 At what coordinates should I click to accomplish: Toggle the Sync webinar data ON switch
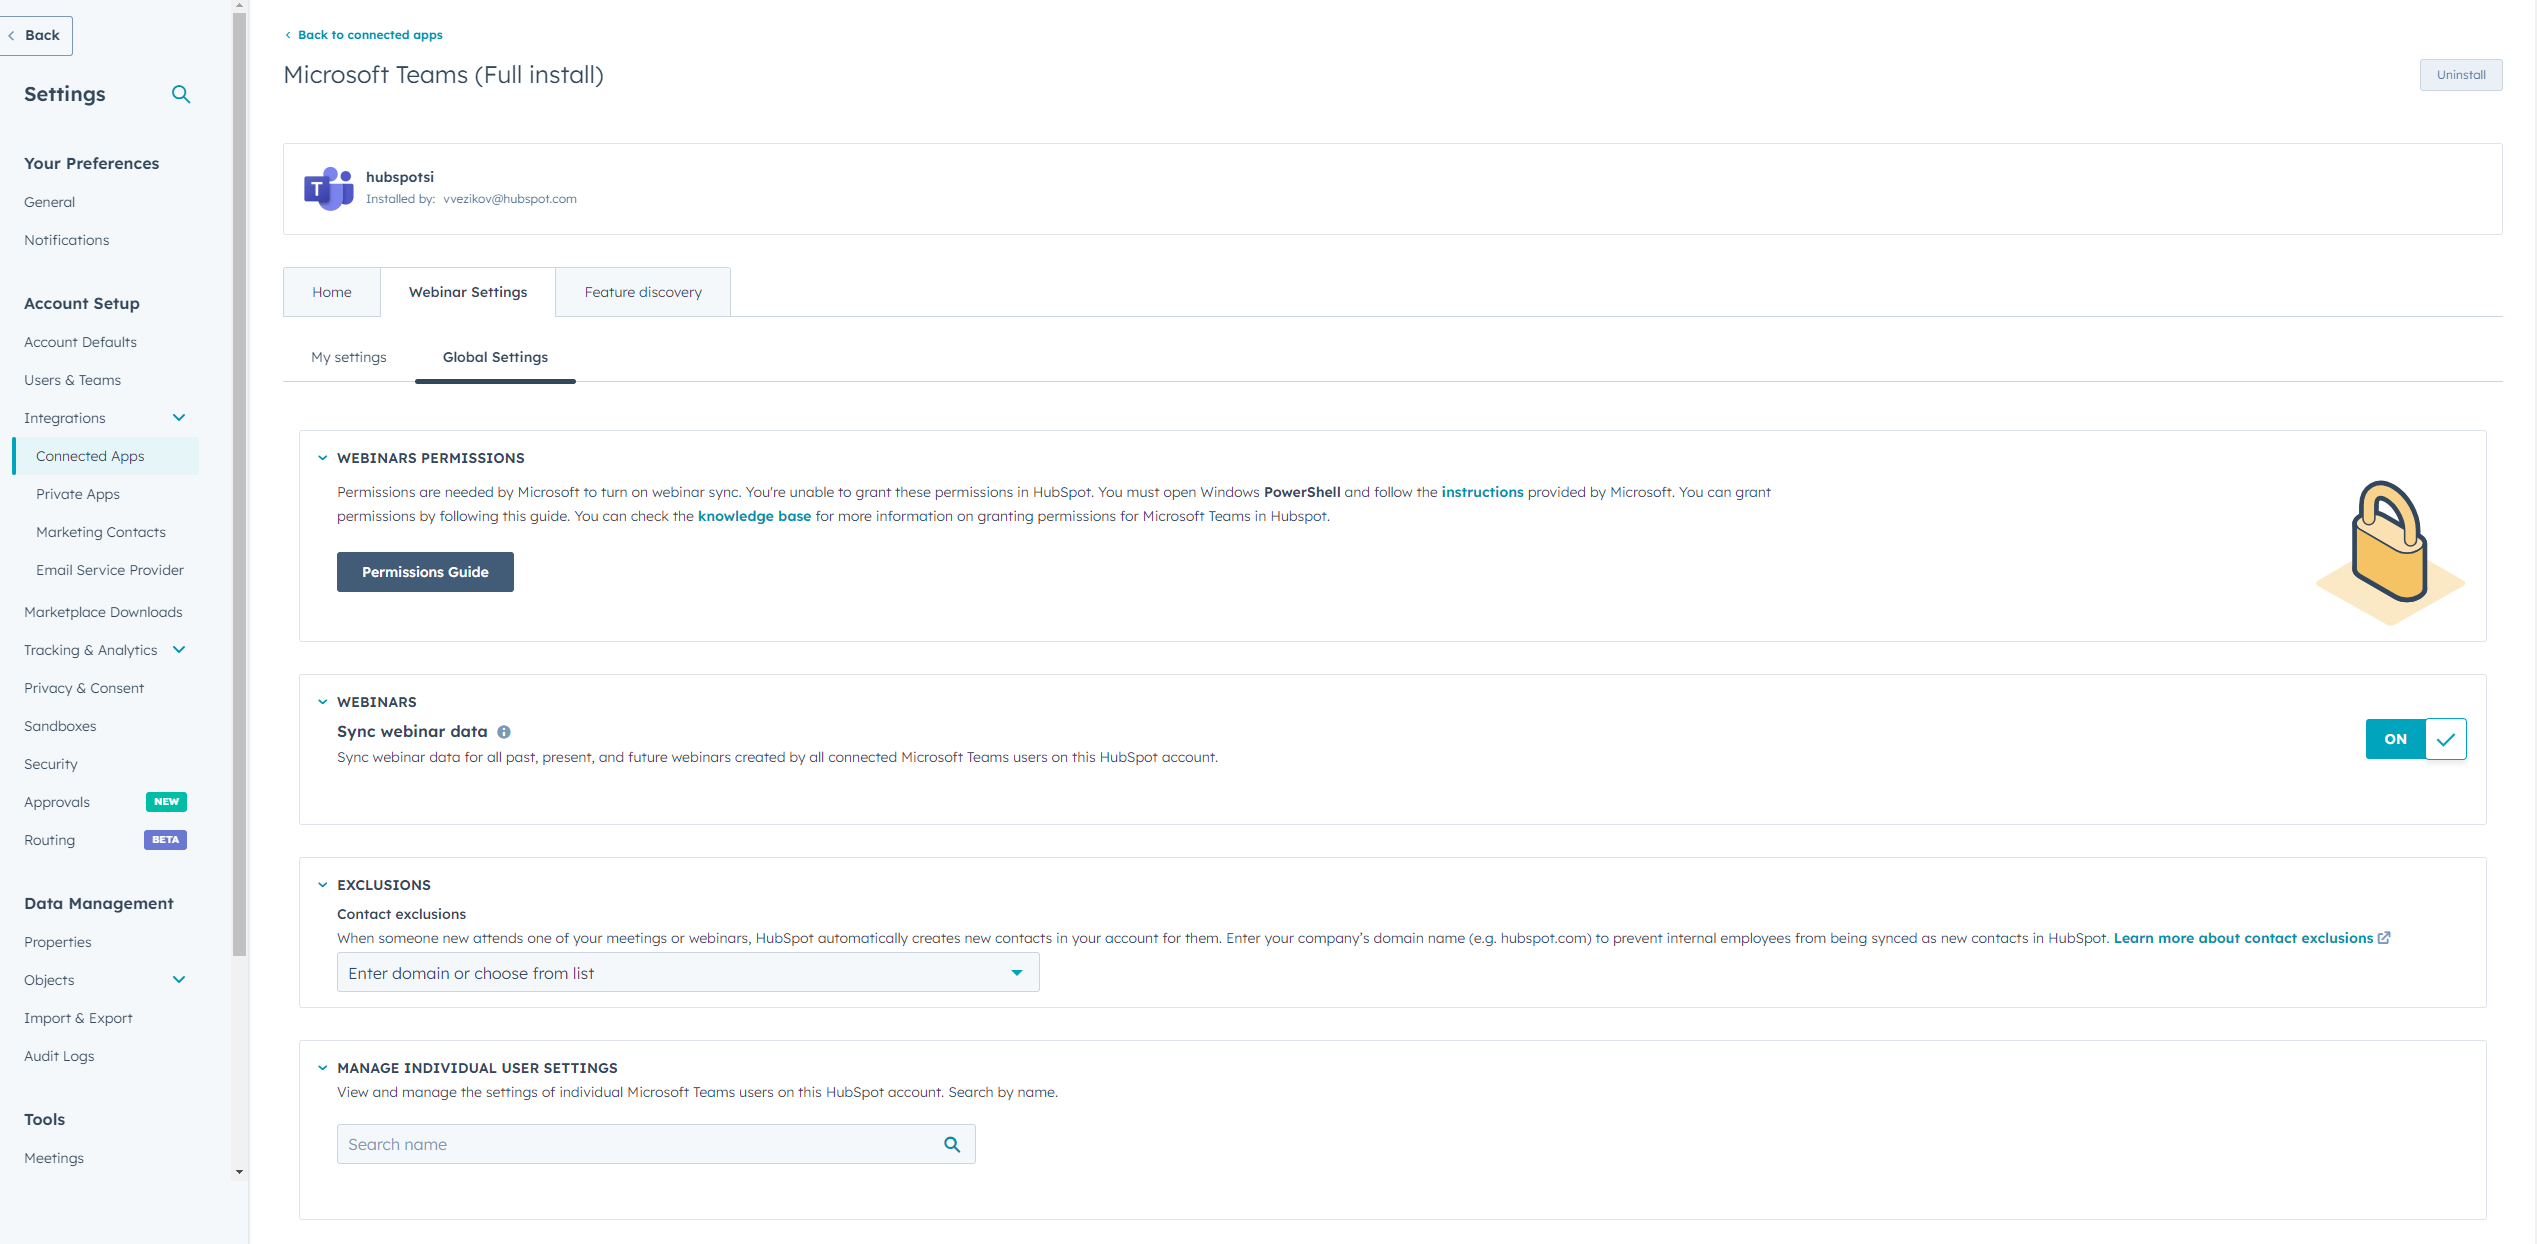[2416, 739]
